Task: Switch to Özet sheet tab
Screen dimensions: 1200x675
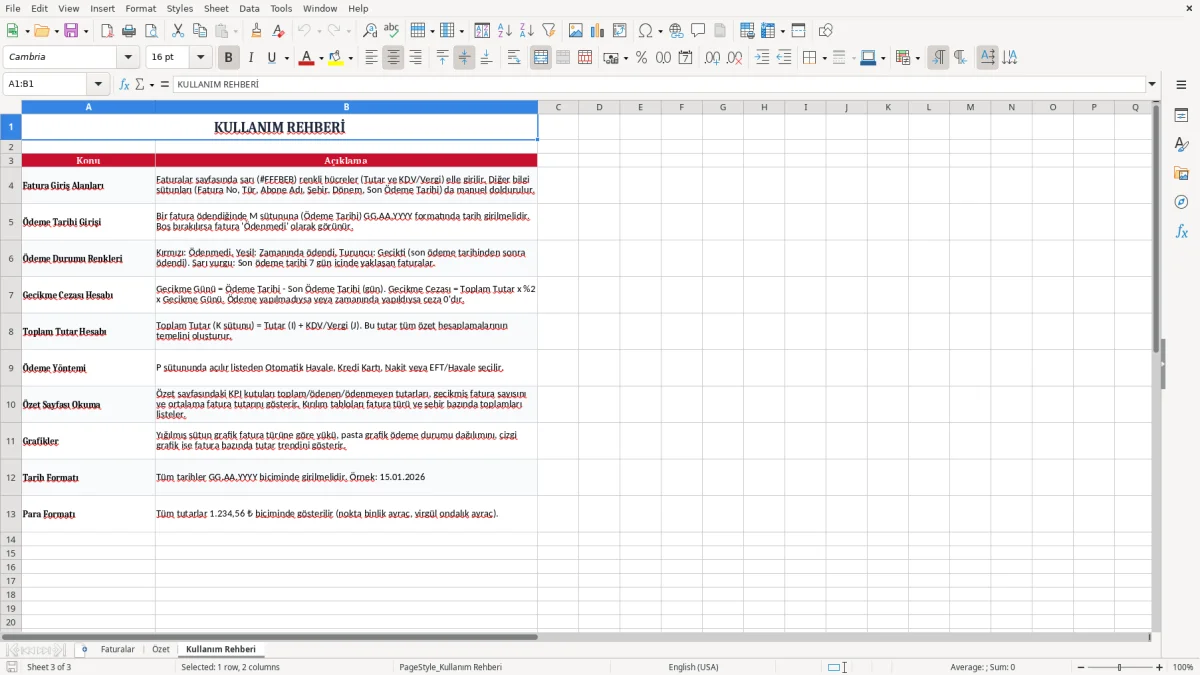Action: 160,650
